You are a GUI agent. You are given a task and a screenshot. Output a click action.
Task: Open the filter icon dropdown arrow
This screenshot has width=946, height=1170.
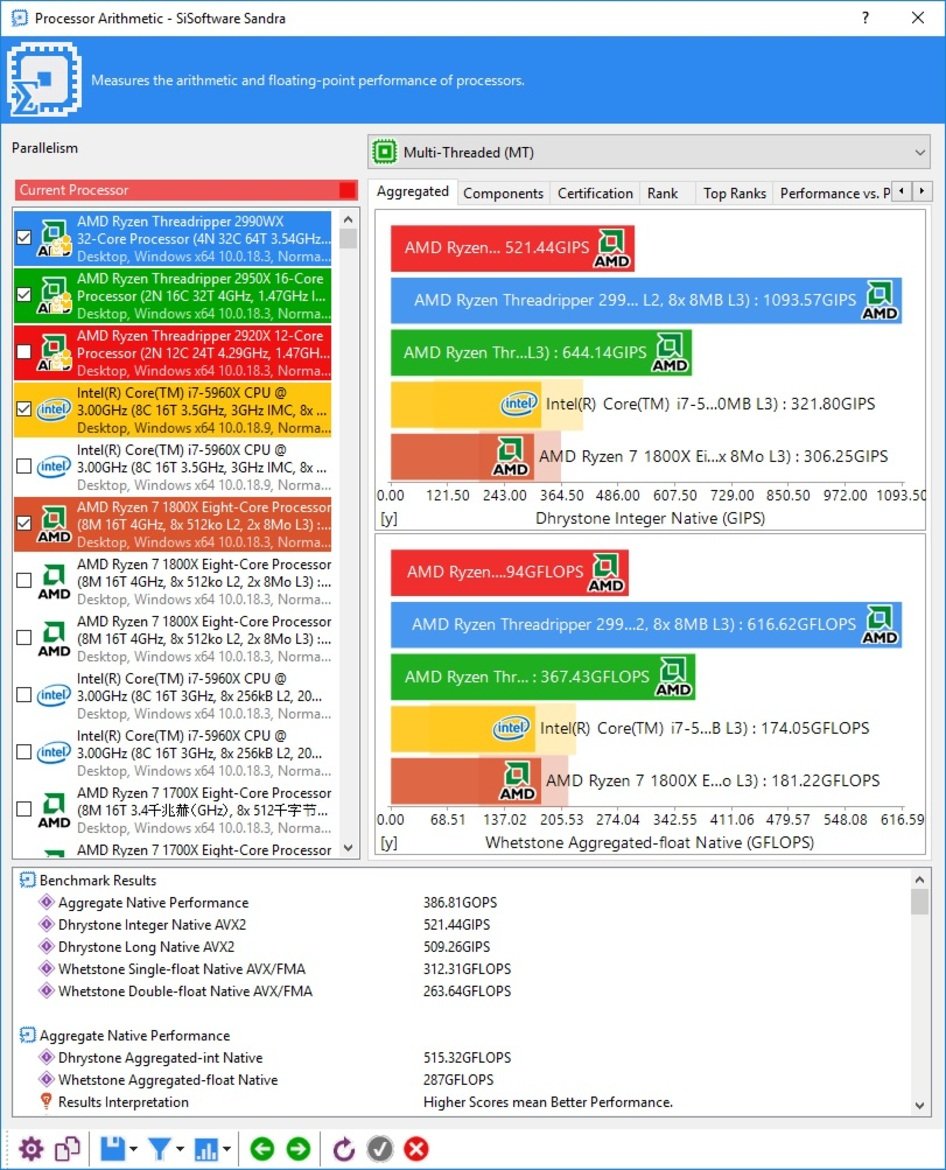pos(180,1149)
